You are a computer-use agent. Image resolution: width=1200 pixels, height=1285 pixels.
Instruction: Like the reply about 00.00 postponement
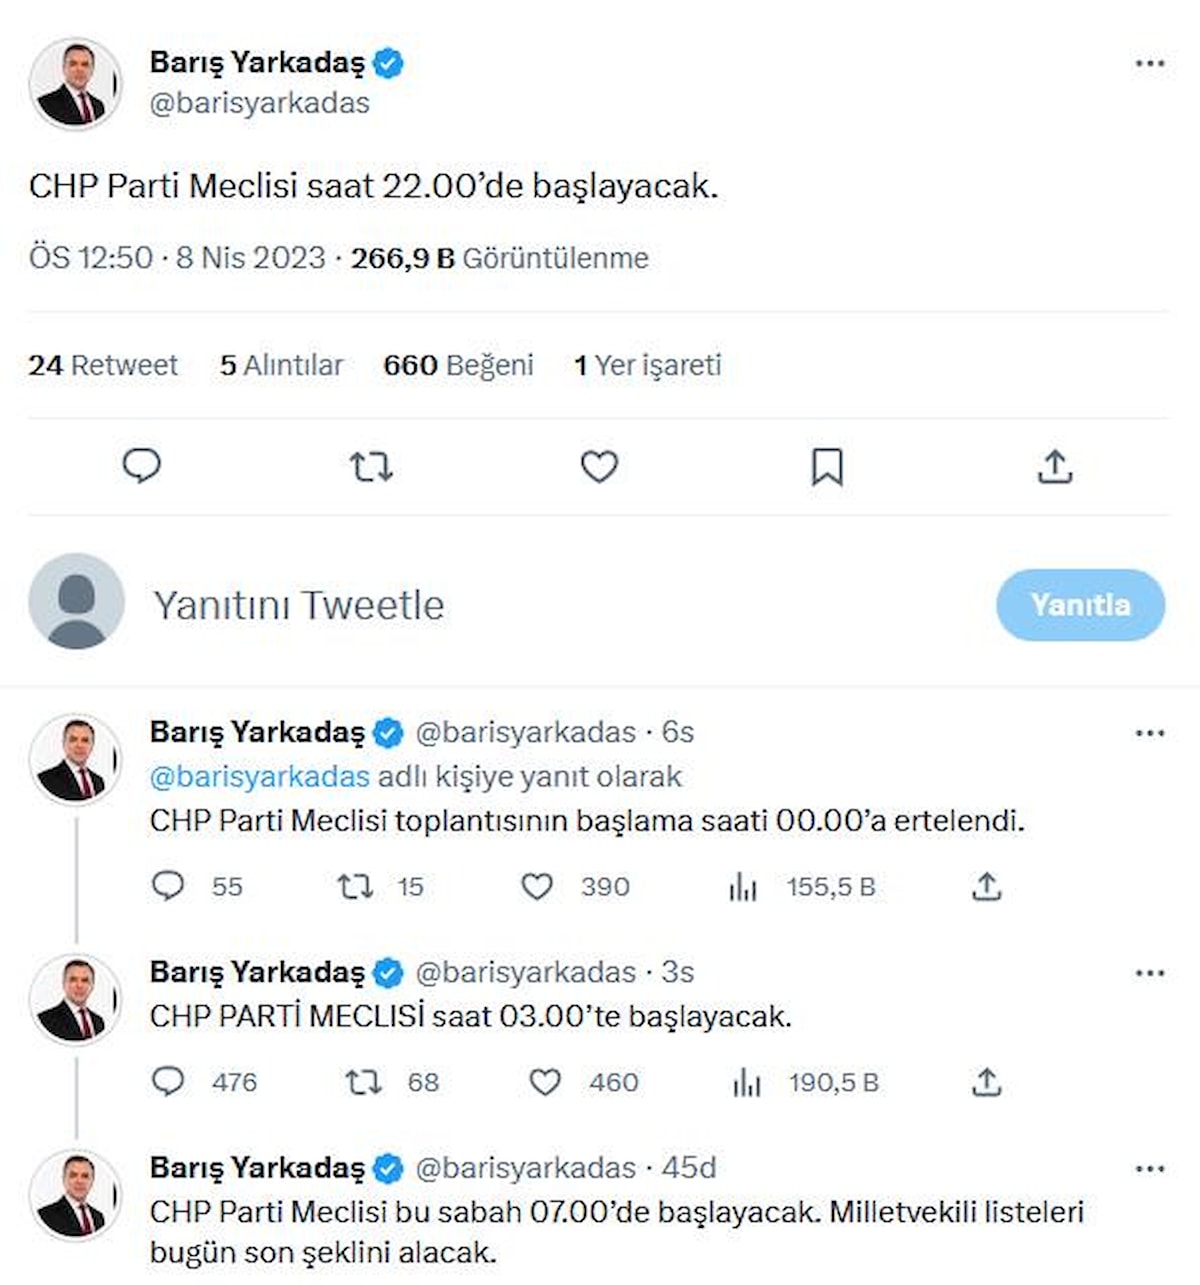click(x=537, y=886)
